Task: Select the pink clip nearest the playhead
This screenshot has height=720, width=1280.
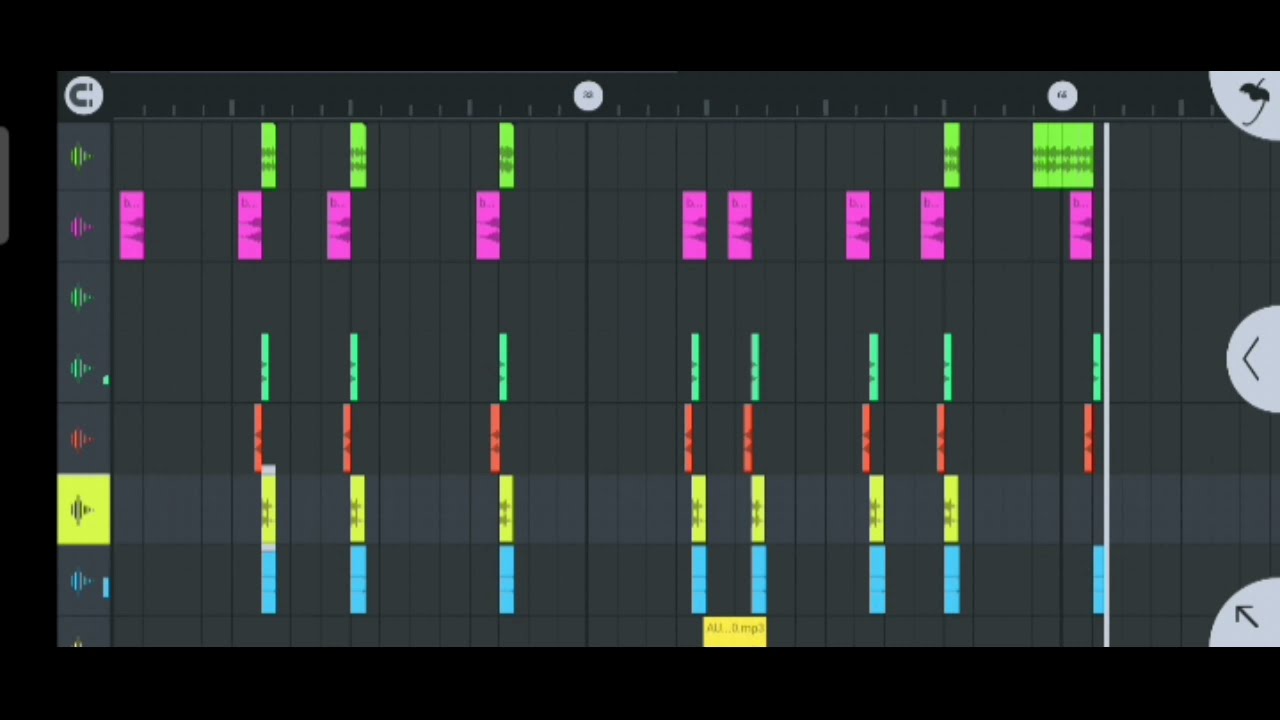Action: (1081, 227)
